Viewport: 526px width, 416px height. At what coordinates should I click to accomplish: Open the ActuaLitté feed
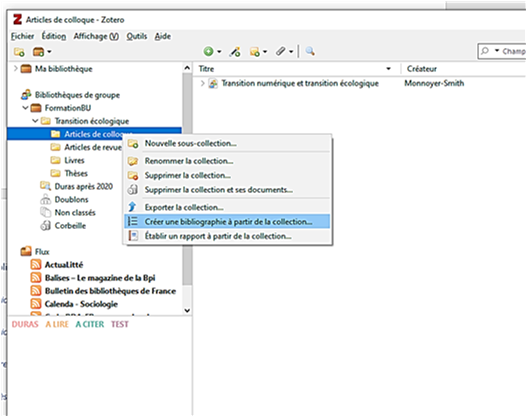[x=64, y=265]
